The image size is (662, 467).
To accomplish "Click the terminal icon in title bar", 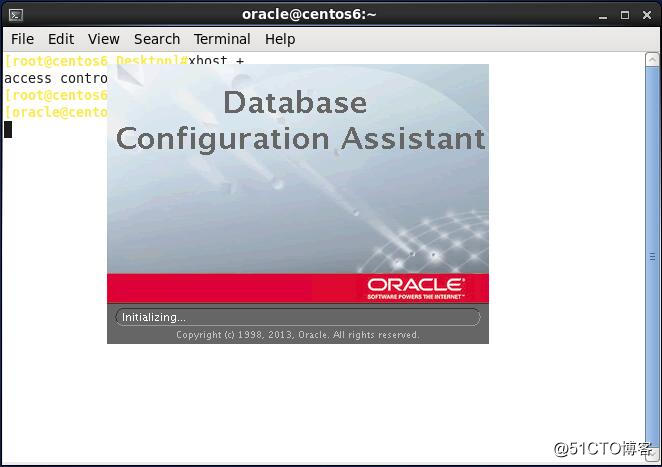I will point(16,15).
